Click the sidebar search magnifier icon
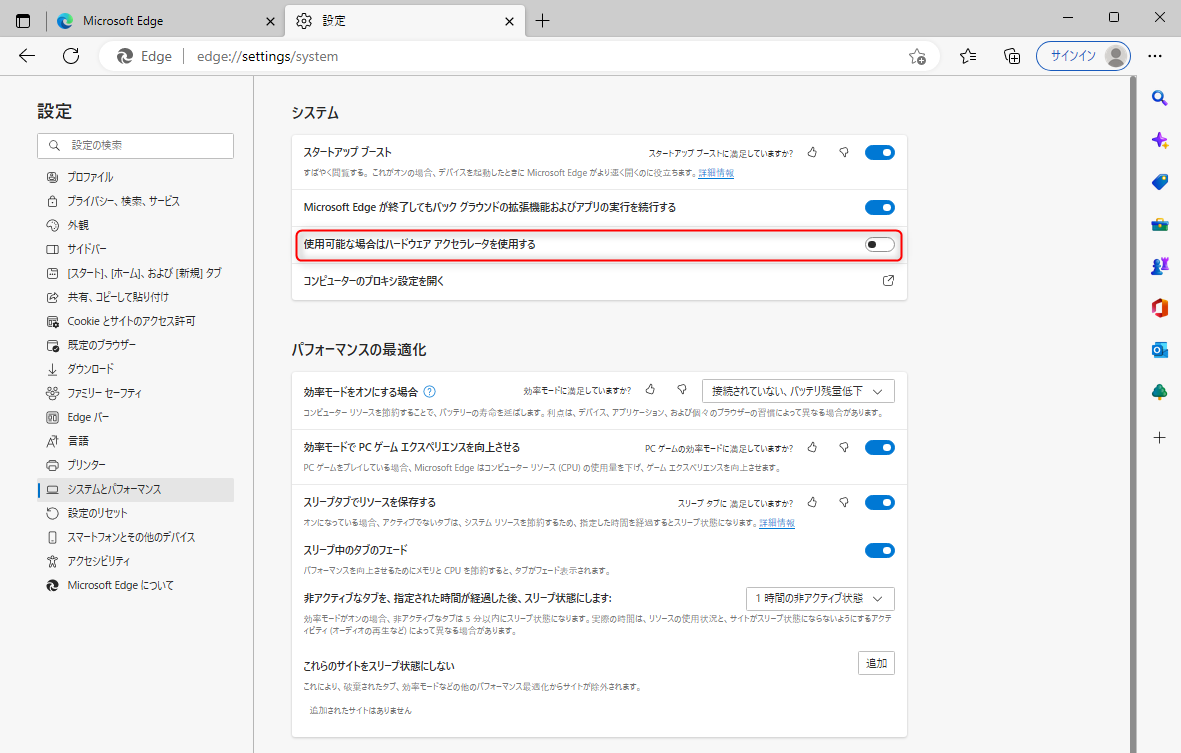1181x753 pixels. (1159, 98)
